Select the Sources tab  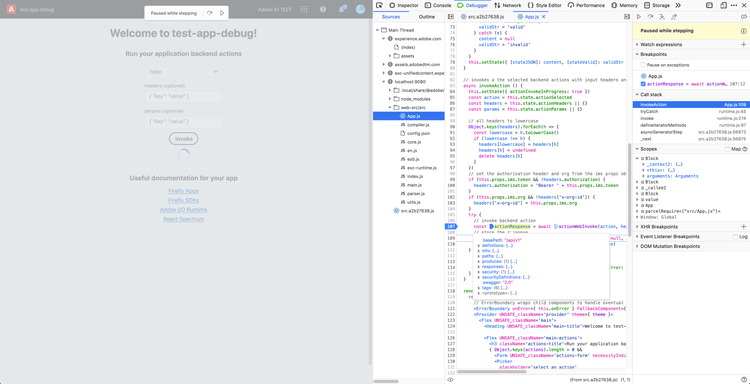click(391, 17)
